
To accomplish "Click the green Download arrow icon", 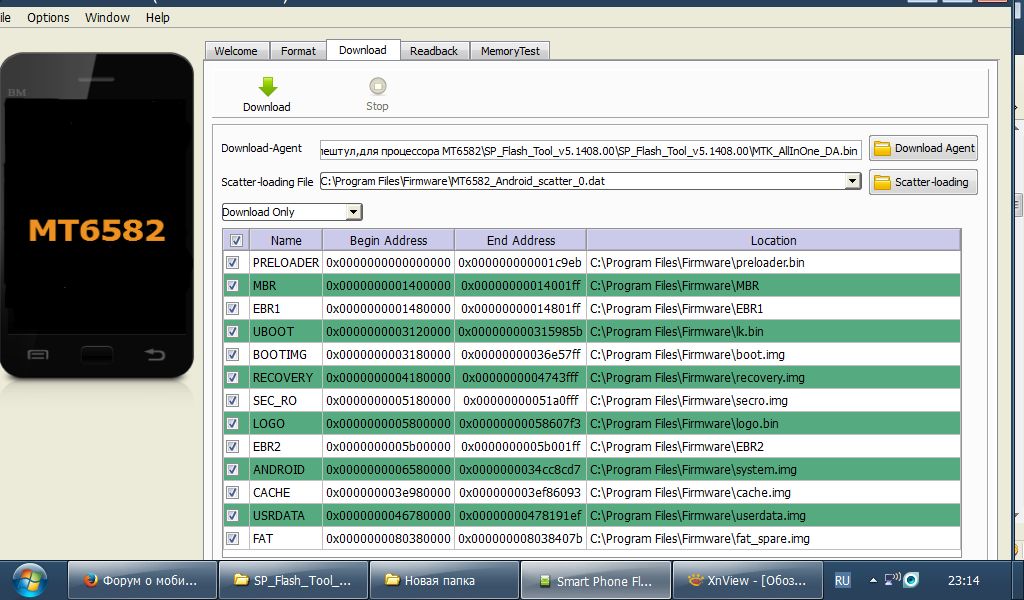I will click(266, 87).
